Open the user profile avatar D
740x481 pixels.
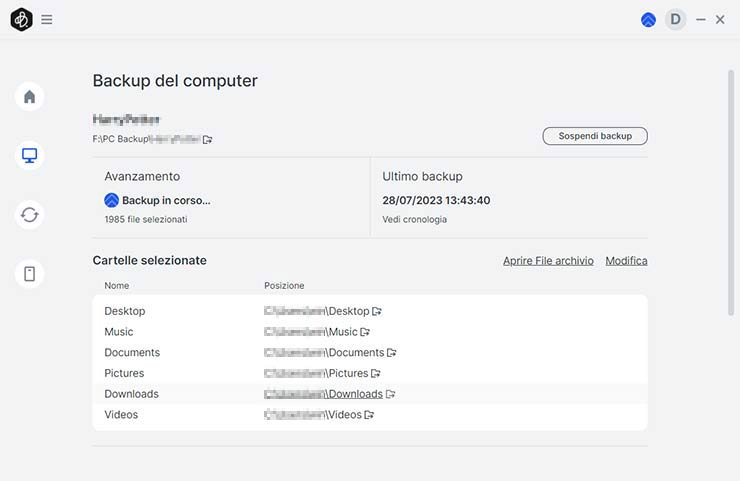[676, 19]
